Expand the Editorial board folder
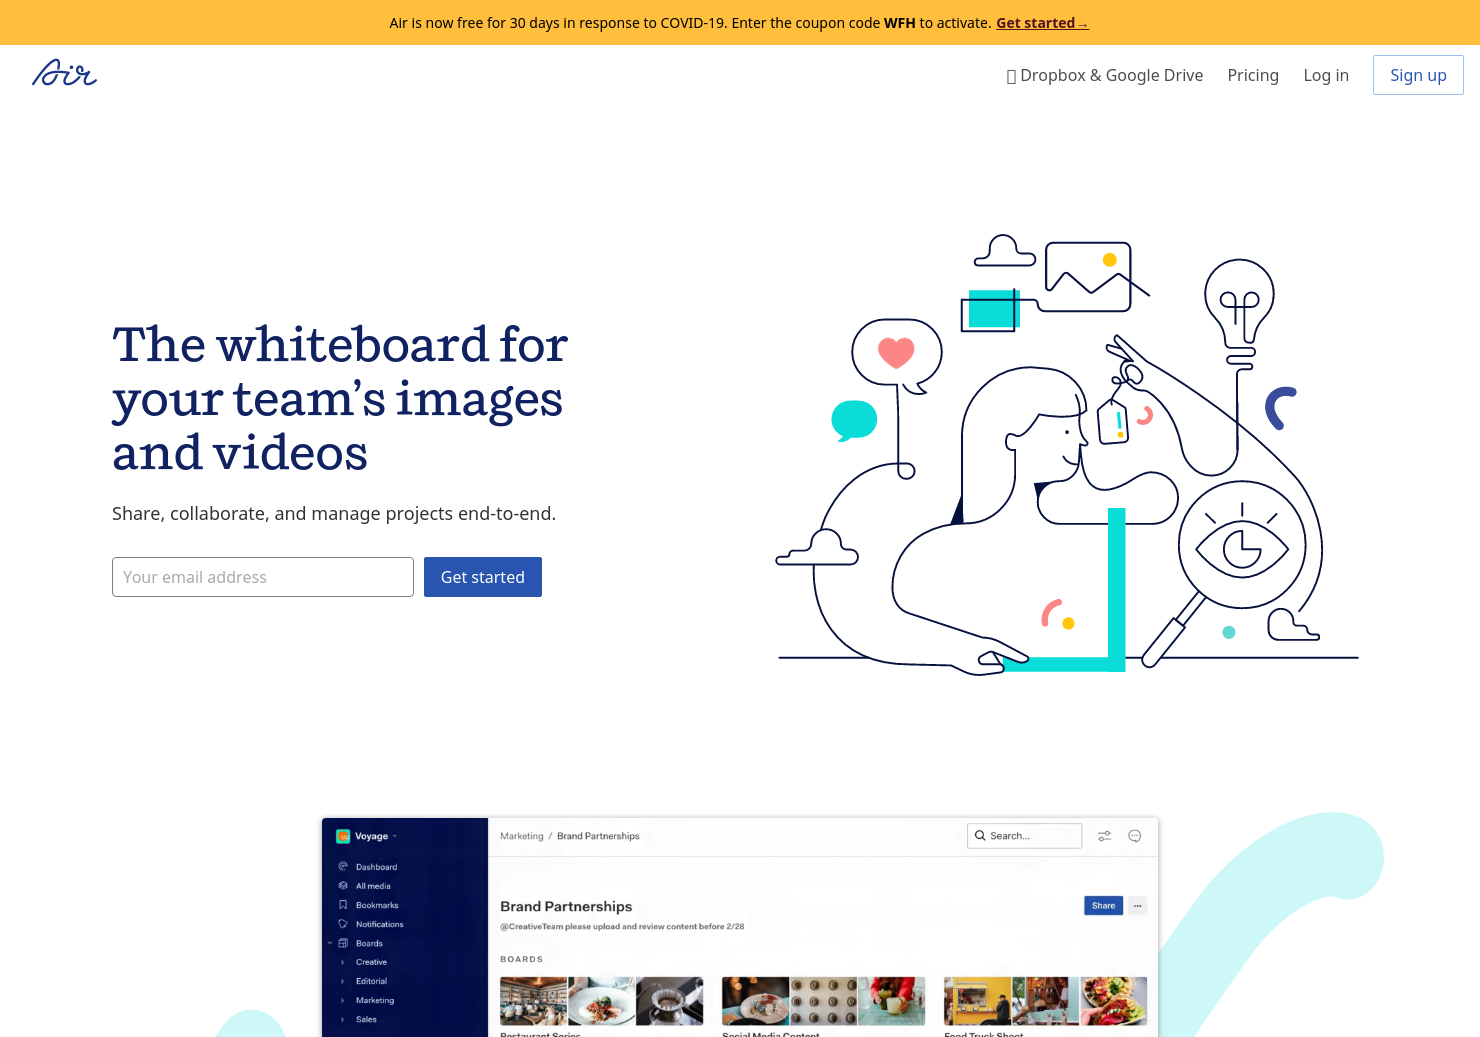 coord(343,981)
